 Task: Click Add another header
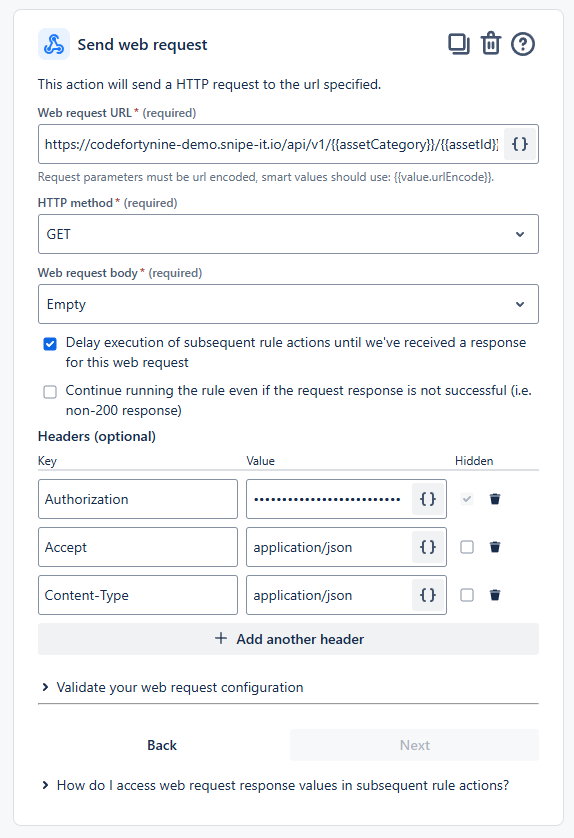[x=288, y=639]
